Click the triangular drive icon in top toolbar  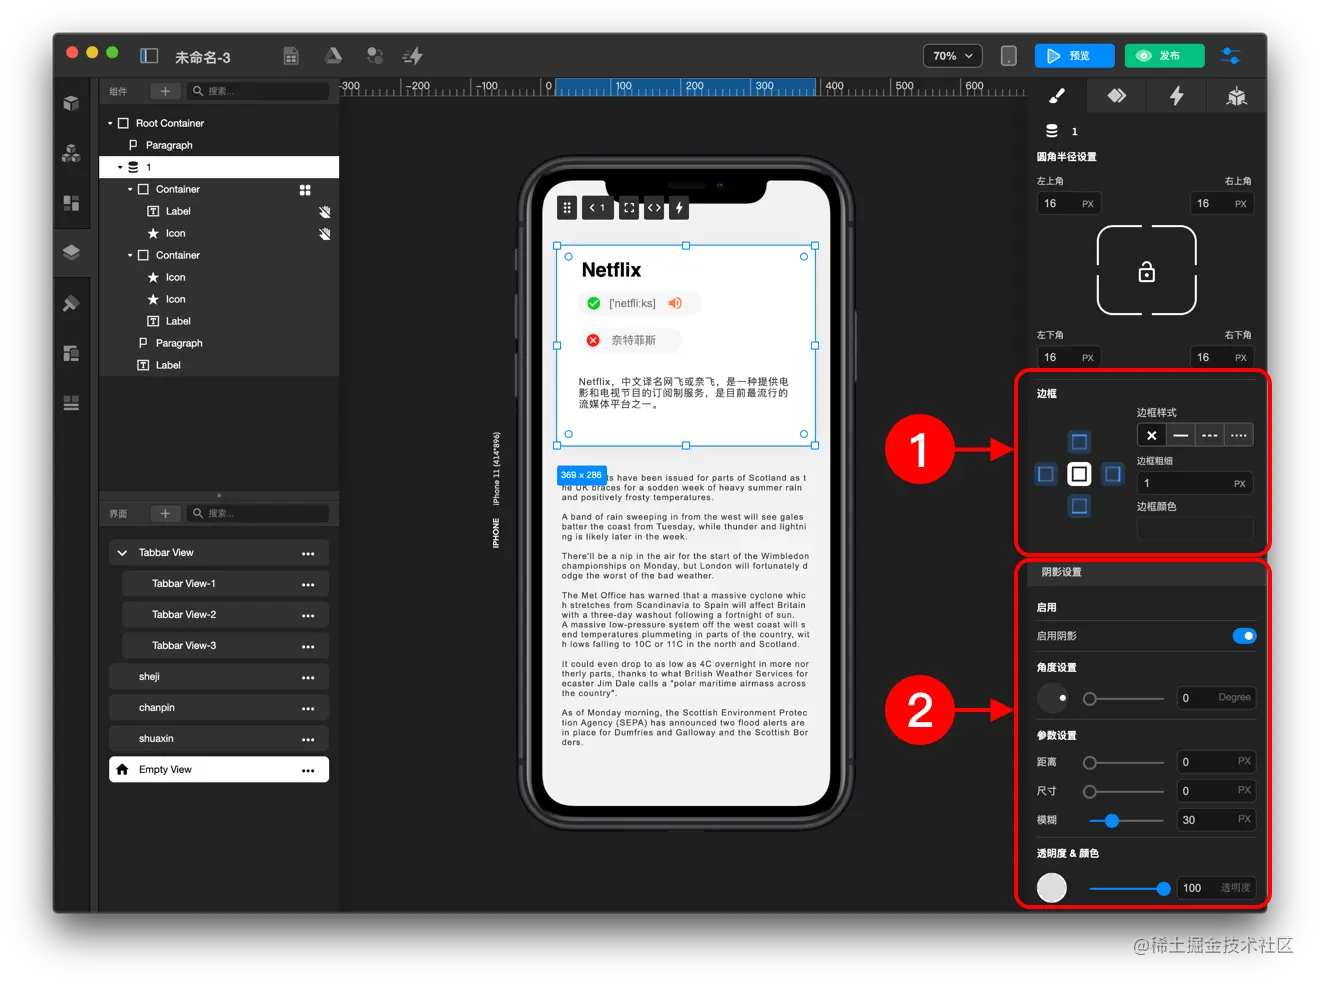[x=333, y=56]
